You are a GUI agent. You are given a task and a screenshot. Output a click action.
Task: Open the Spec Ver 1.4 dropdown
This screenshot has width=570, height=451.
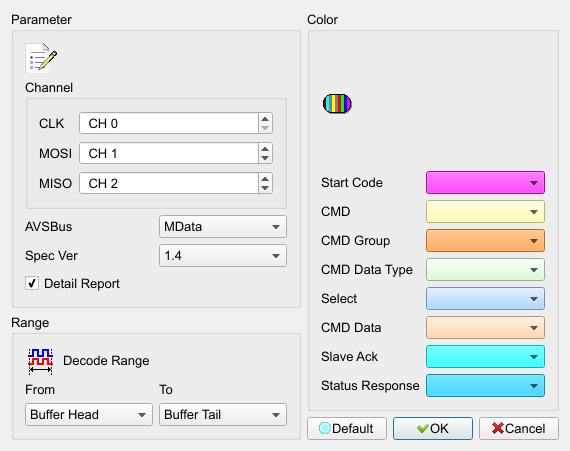(x=223, y=255)
